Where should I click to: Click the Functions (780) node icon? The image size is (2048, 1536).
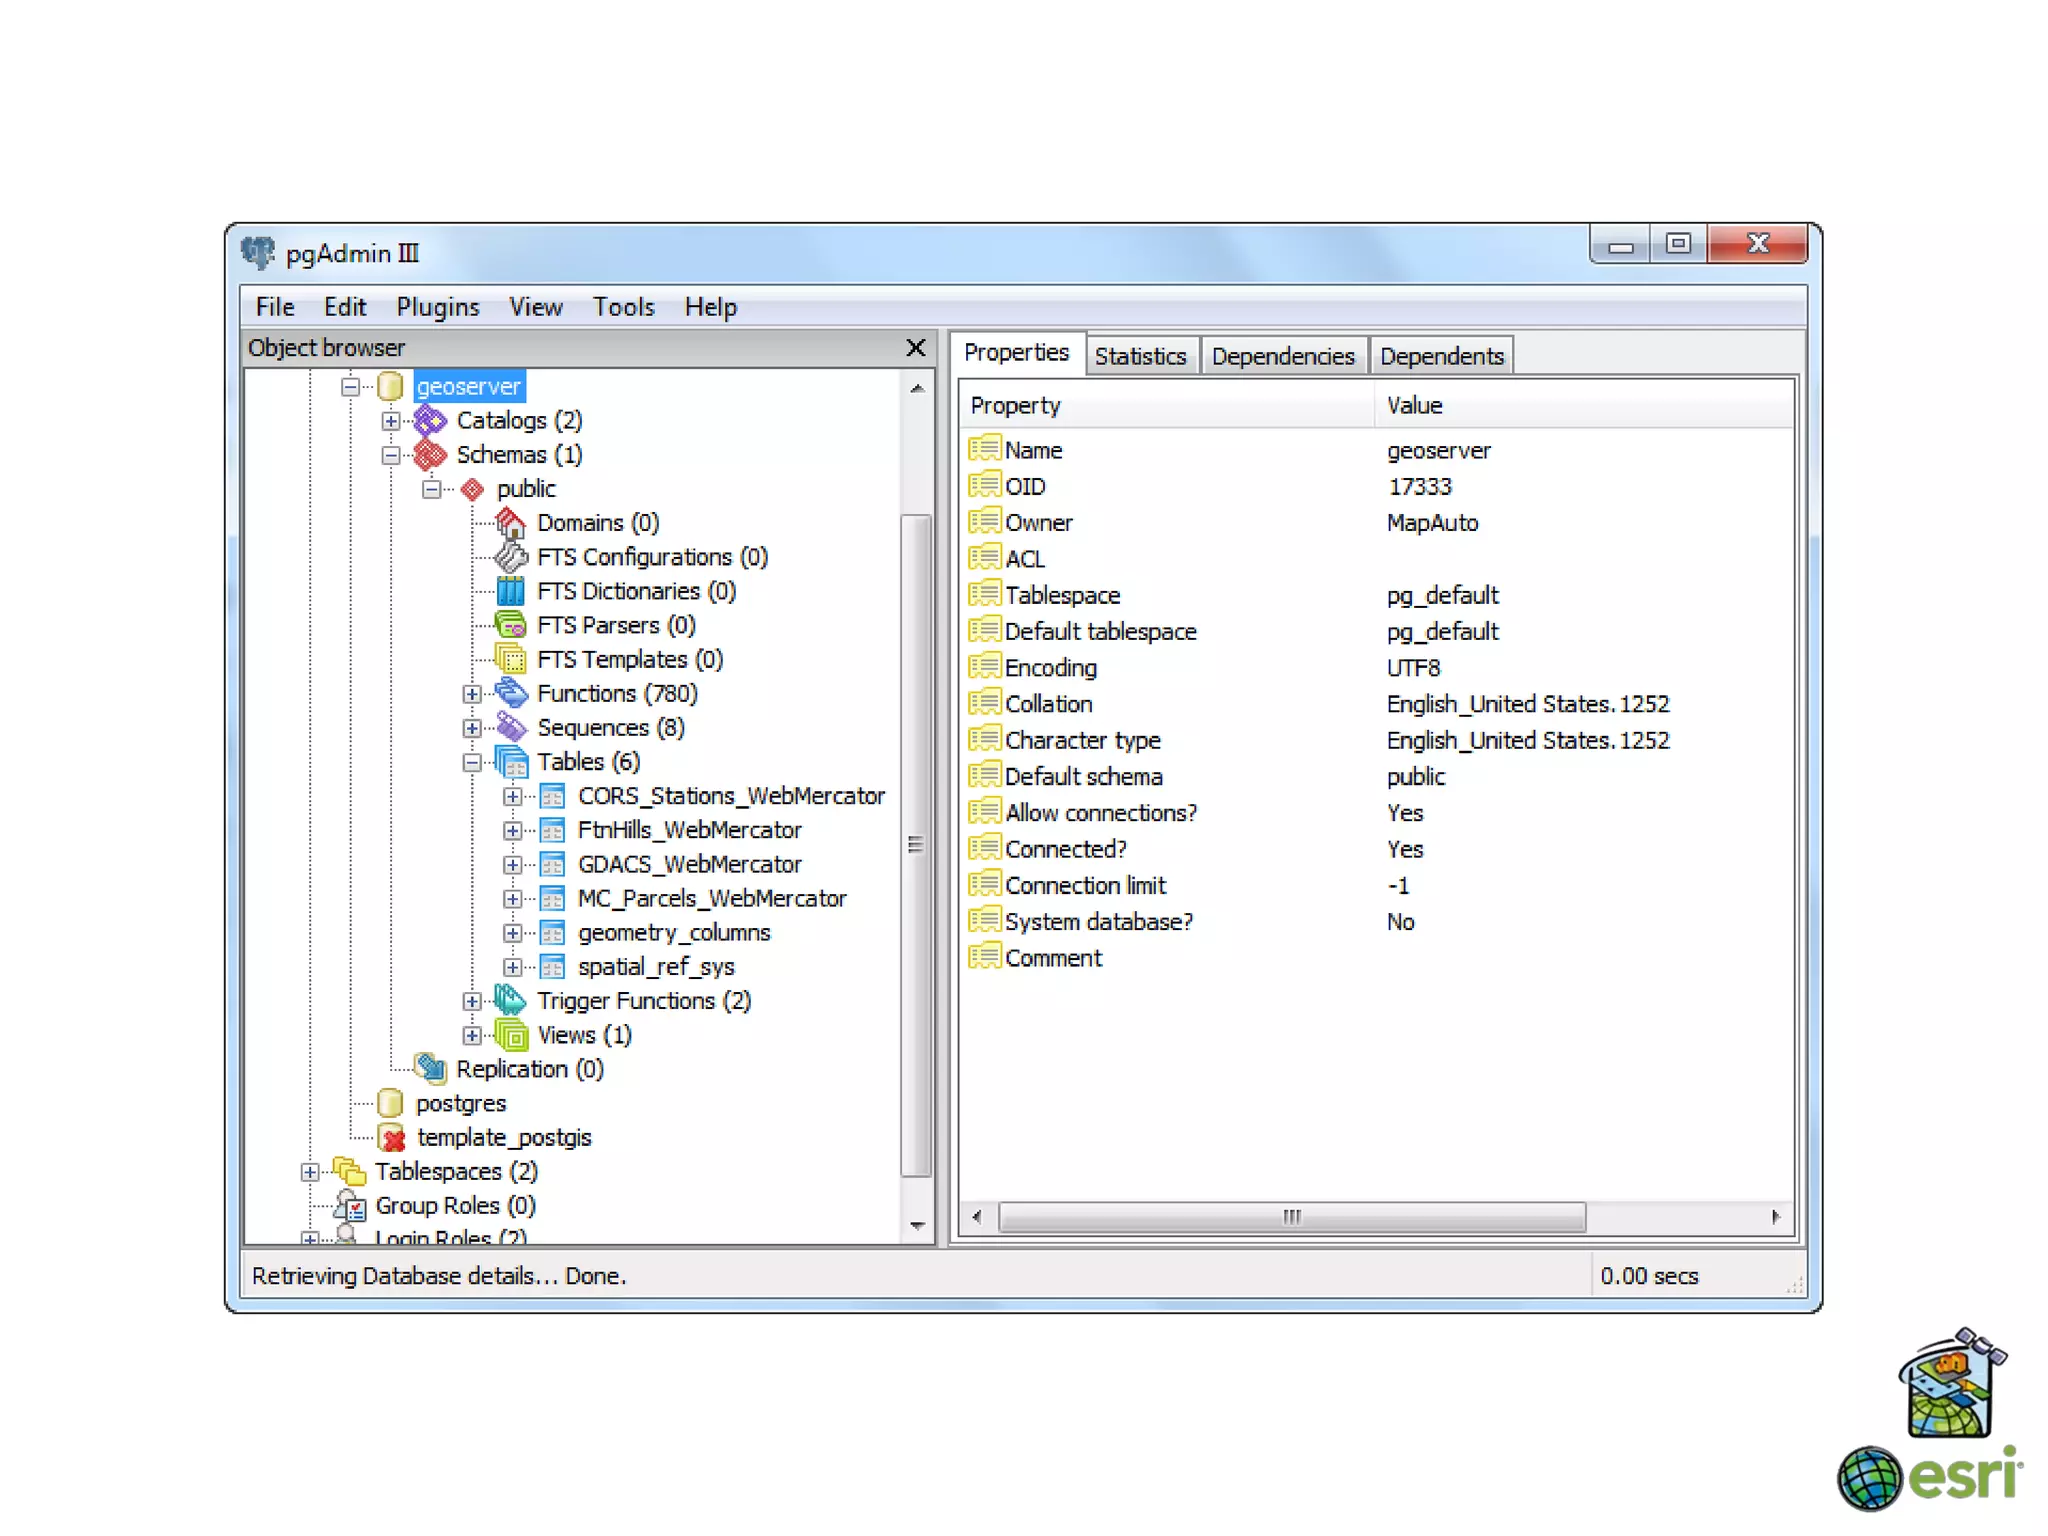pyautogui.click(x=511, y=693)
